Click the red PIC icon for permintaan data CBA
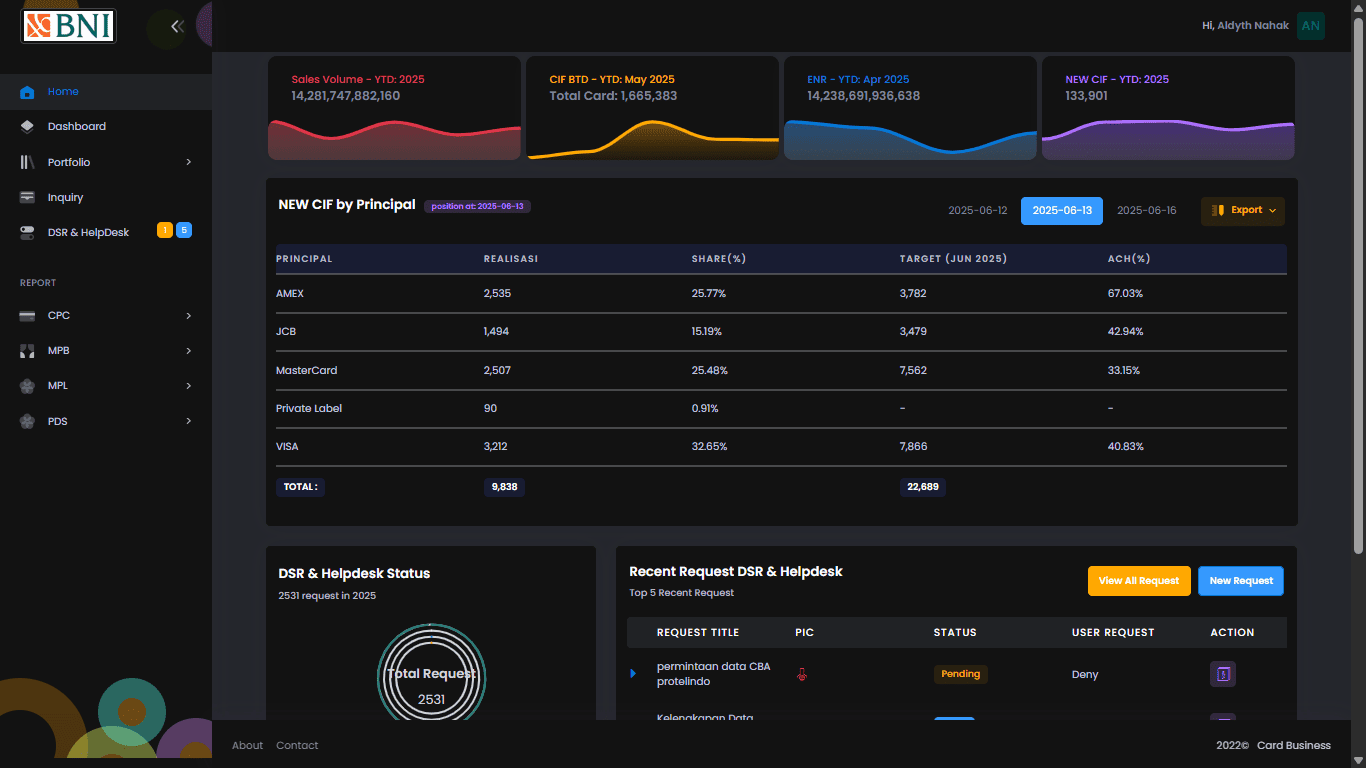The image size is (1366, 768). 802,674
